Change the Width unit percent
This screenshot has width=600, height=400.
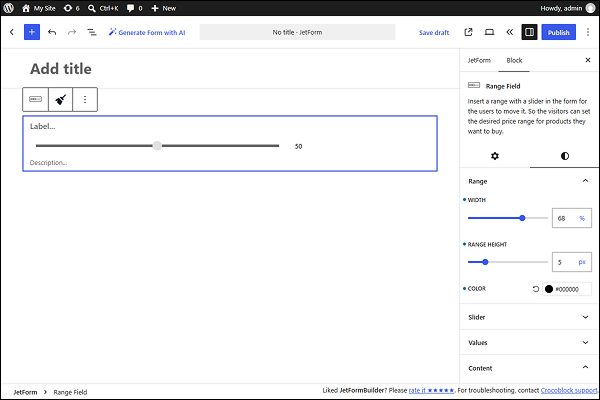582,218
